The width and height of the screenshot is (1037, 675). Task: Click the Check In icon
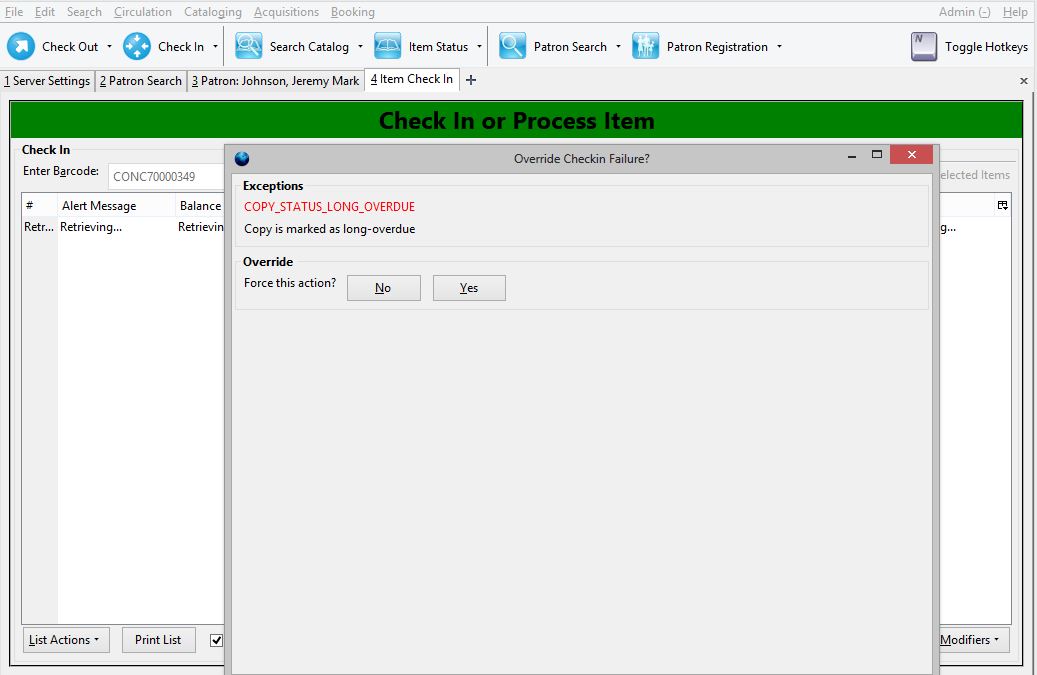[137, 46]
